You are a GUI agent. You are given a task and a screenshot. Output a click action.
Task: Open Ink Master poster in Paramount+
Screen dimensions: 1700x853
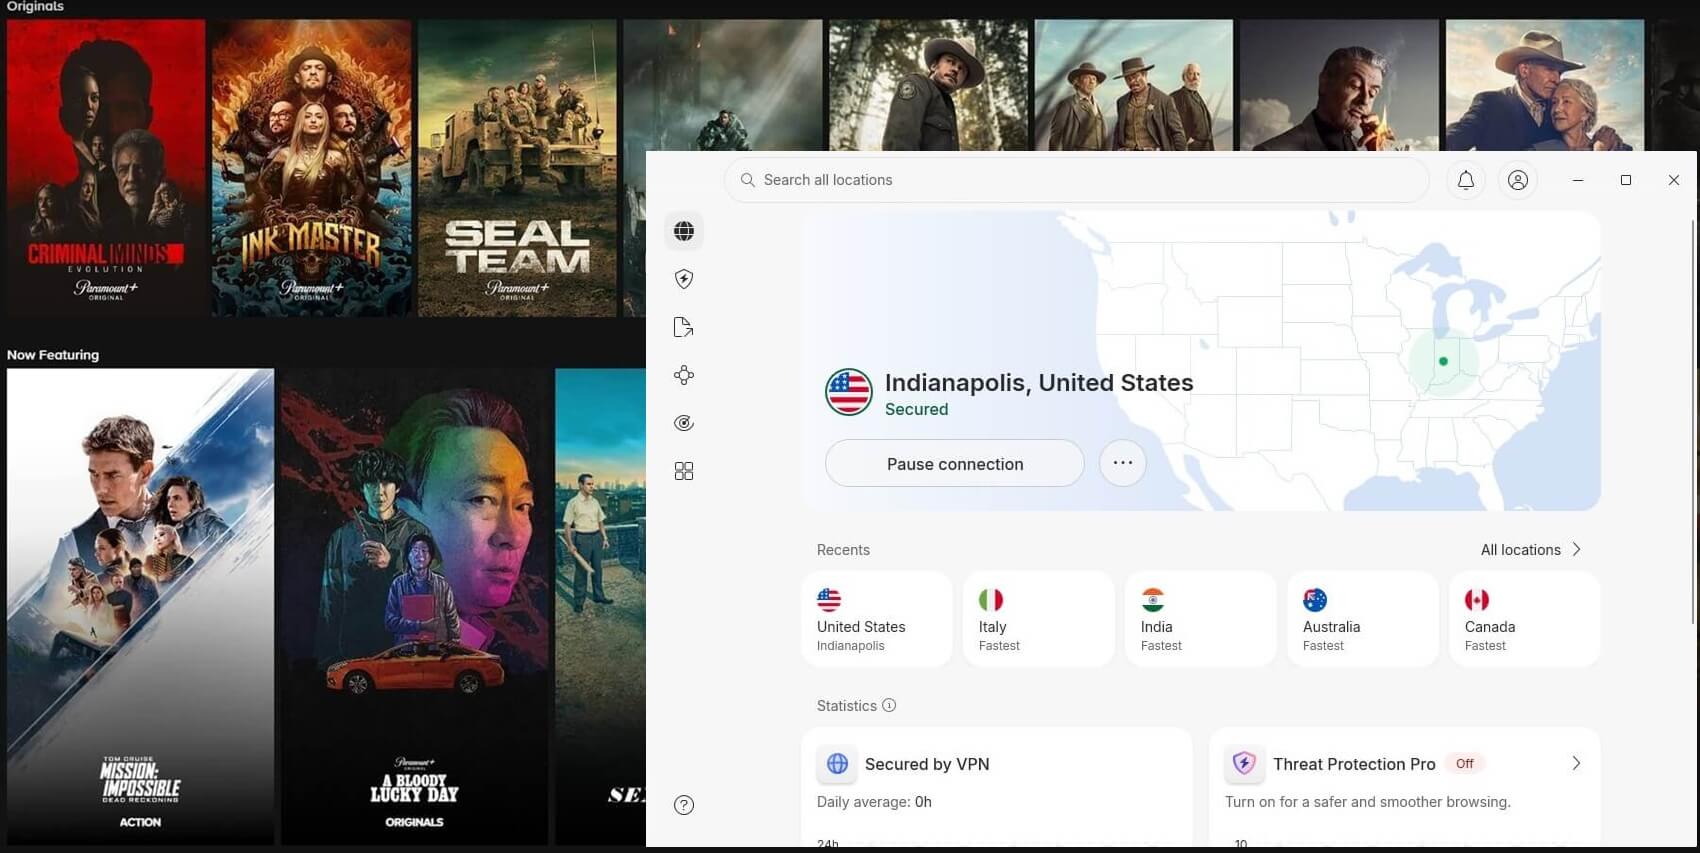pyautogui.click(x=312, y=168)
